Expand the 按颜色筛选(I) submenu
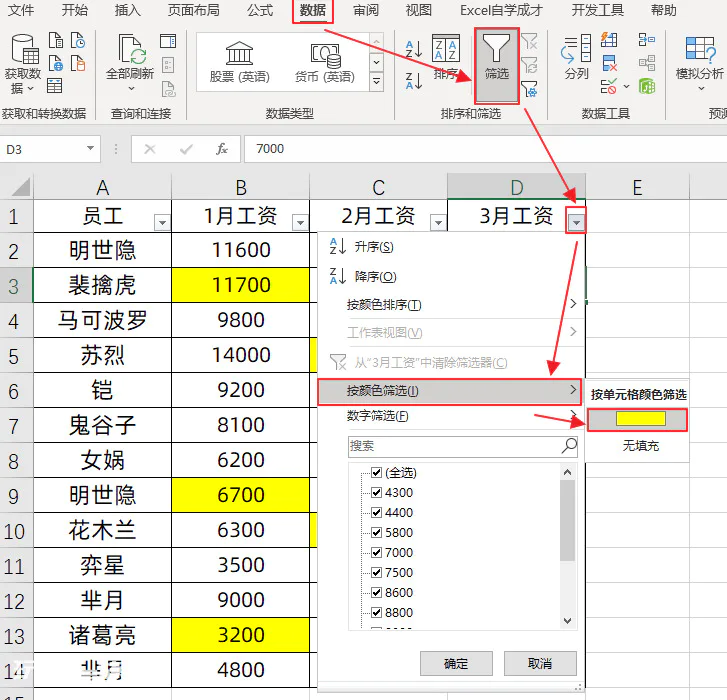This screenshot has width=727, height=700. [449, 391]
